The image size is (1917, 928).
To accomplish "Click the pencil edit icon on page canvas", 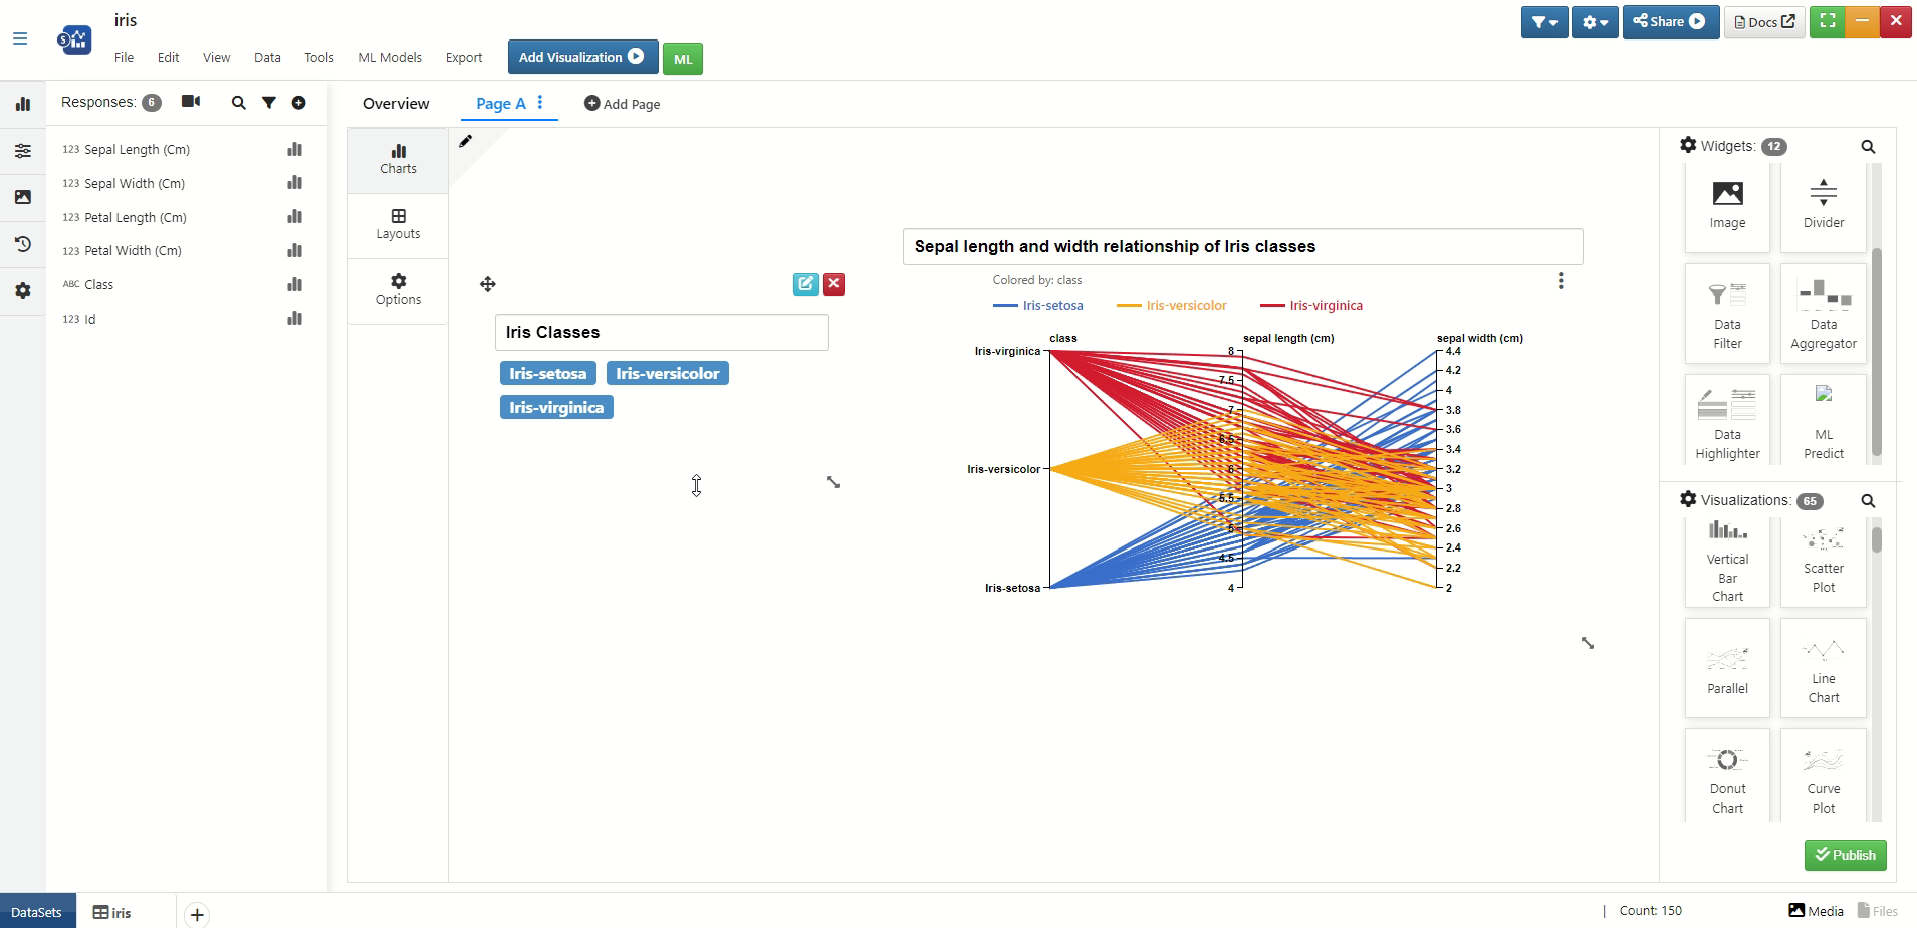I will pyautogui.click(x=465, y=141).
